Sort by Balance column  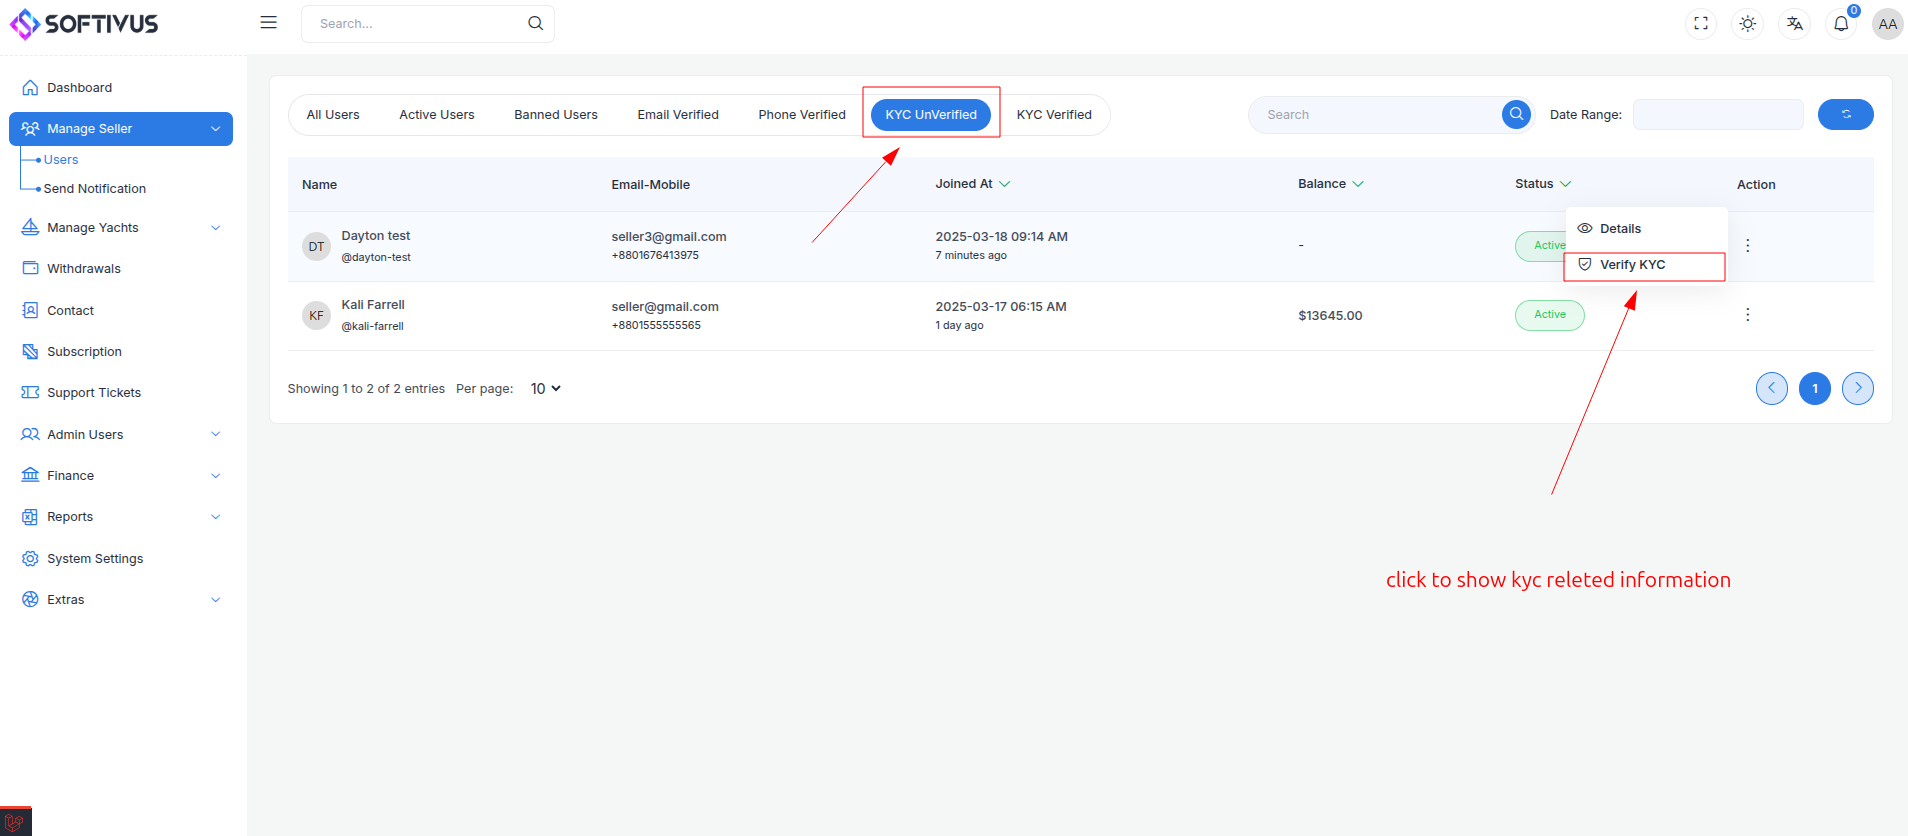point(1331,184)
